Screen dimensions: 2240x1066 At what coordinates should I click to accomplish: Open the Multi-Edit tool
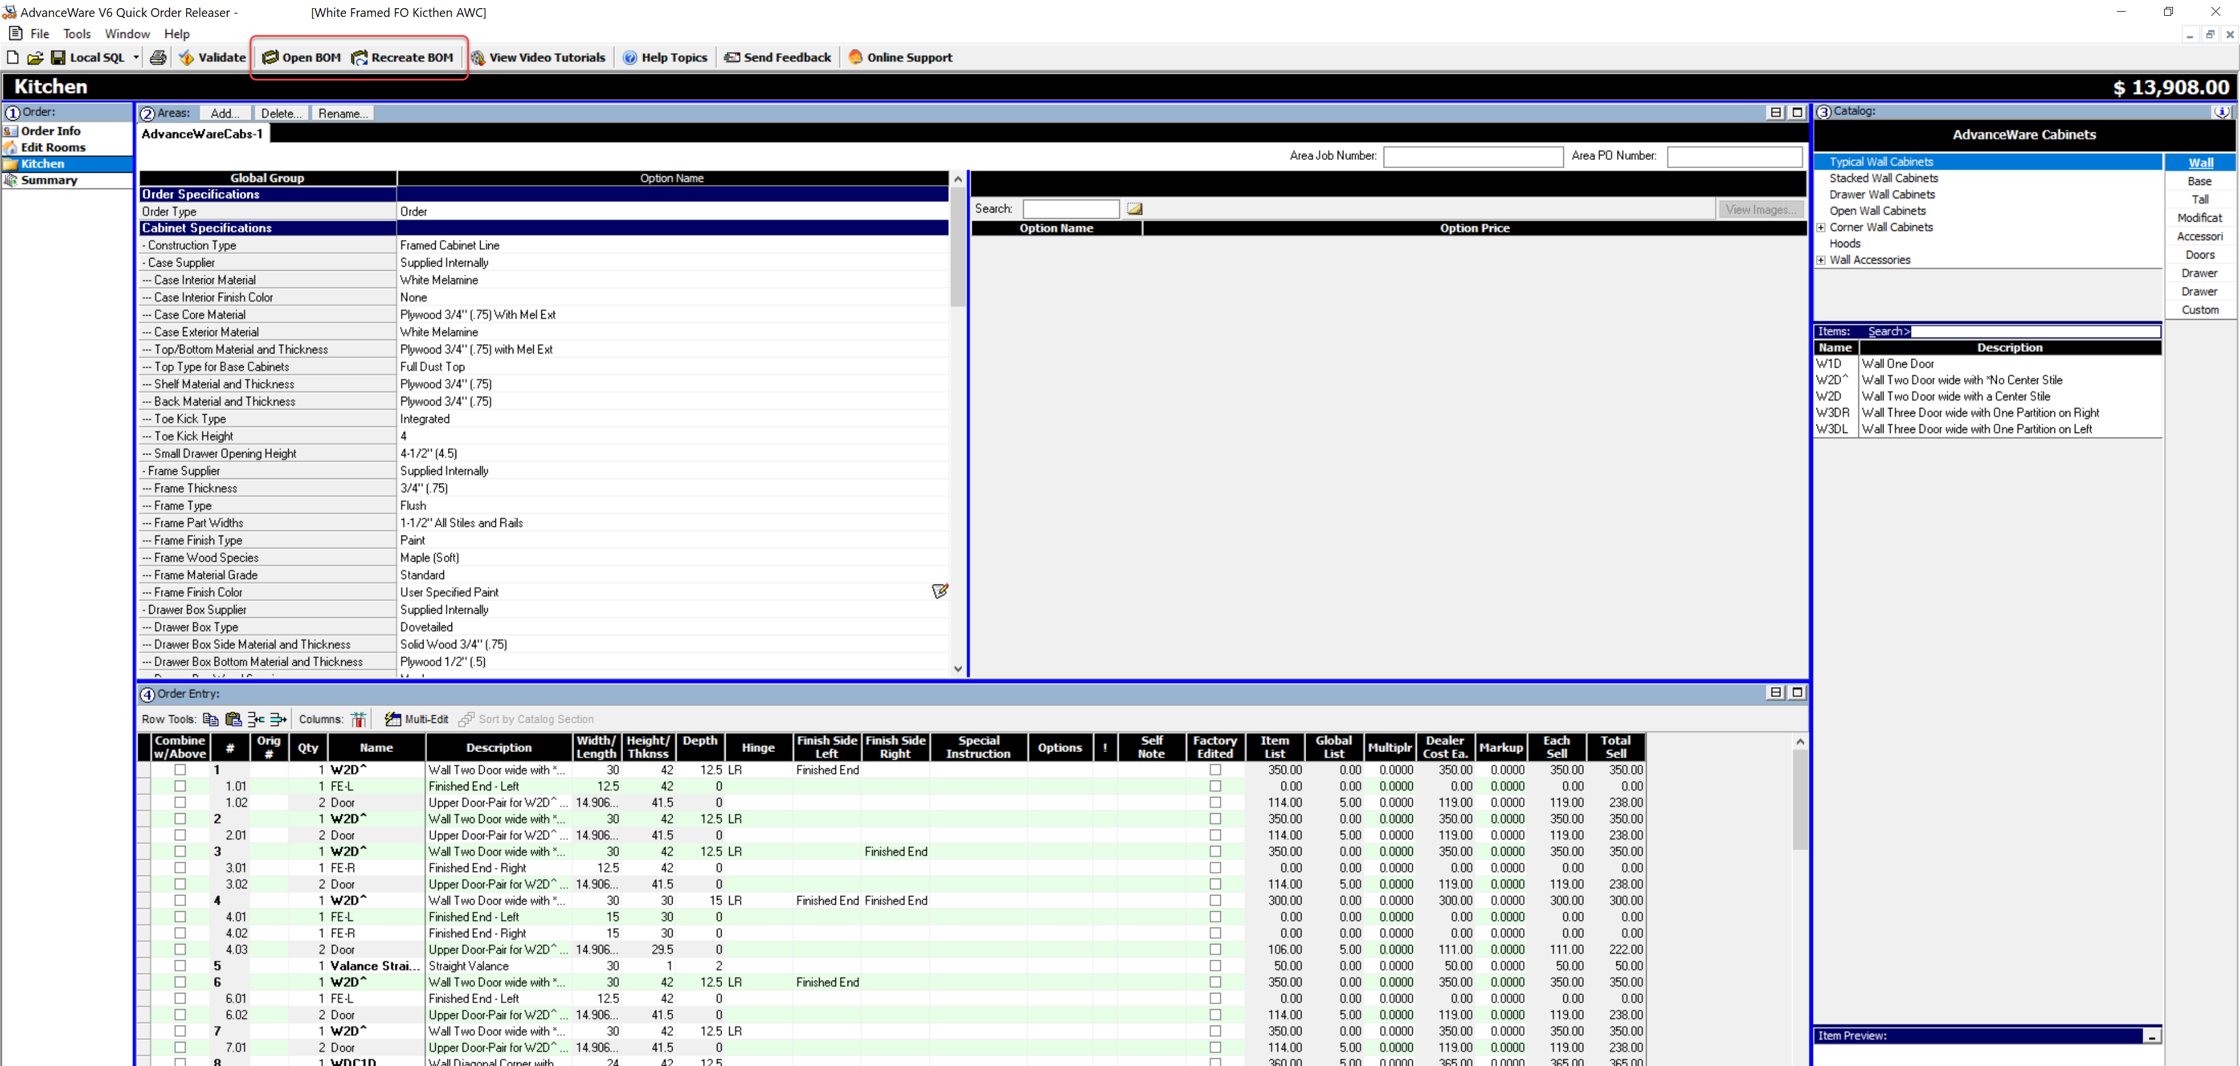click(x=415, y=719)
